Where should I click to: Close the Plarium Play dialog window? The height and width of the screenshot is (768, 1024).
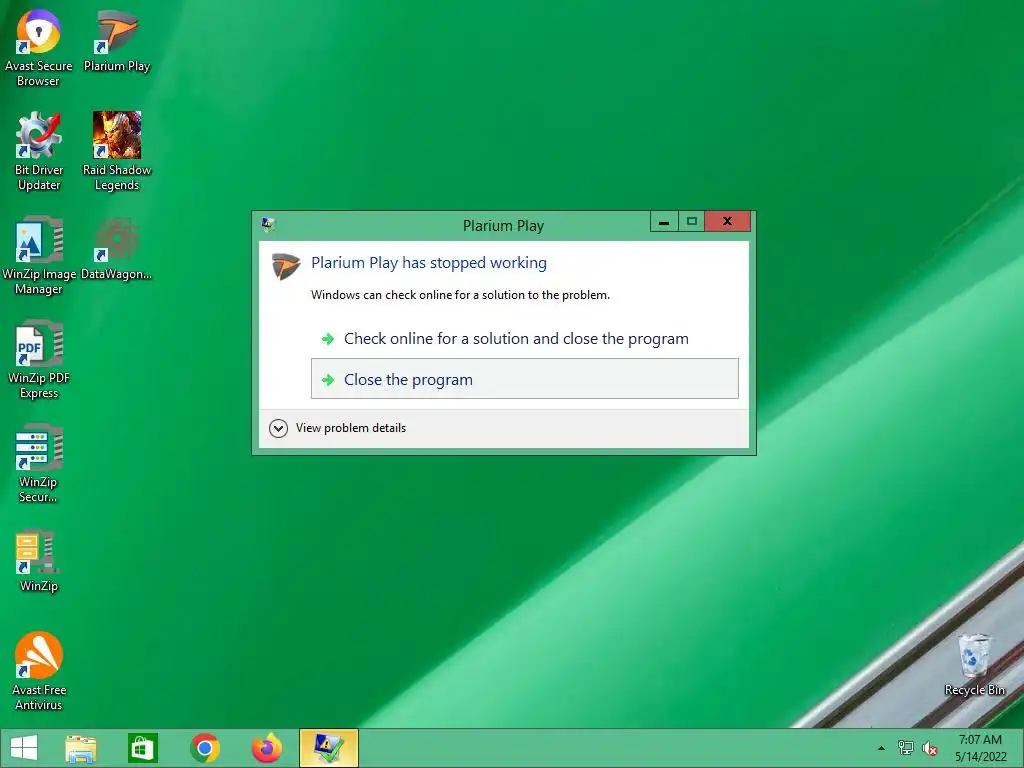coord(728,221)
